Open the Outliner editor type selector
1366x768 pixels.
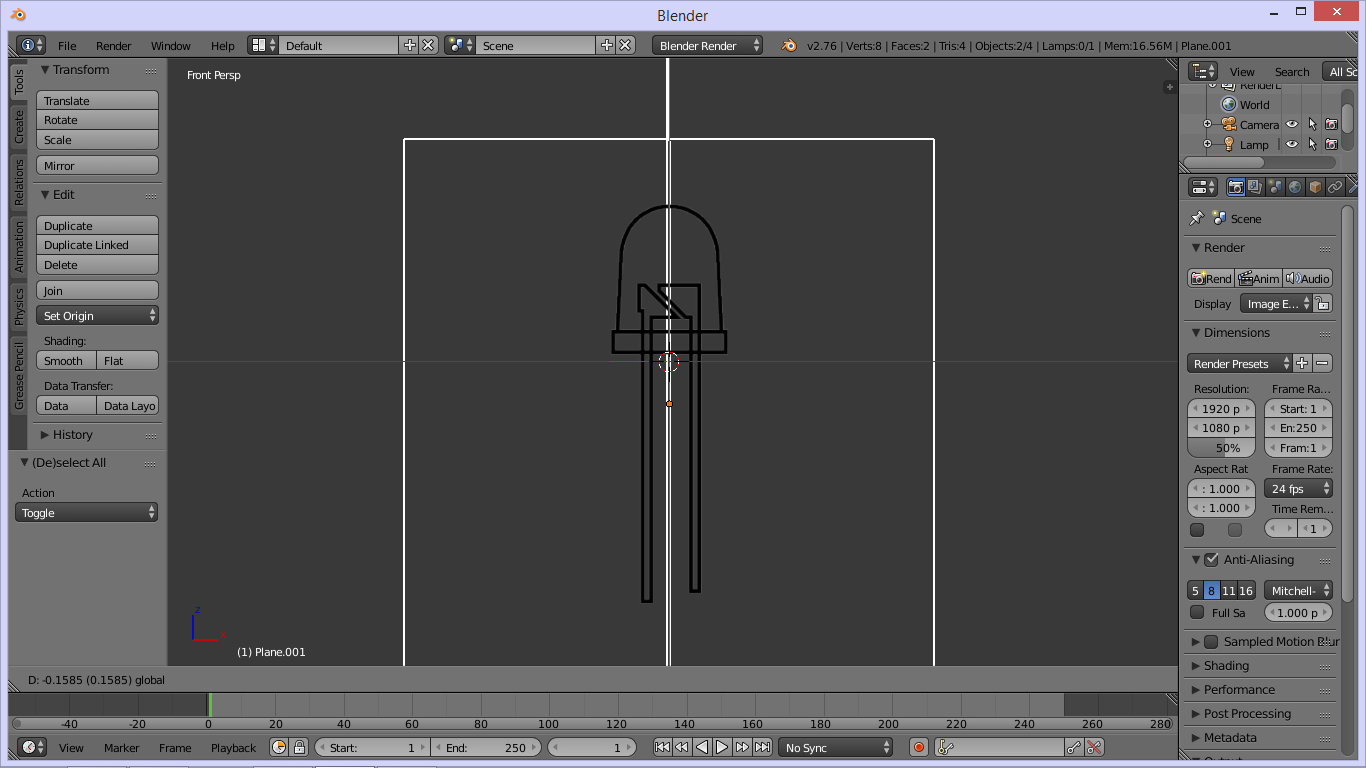[1203, 71]
